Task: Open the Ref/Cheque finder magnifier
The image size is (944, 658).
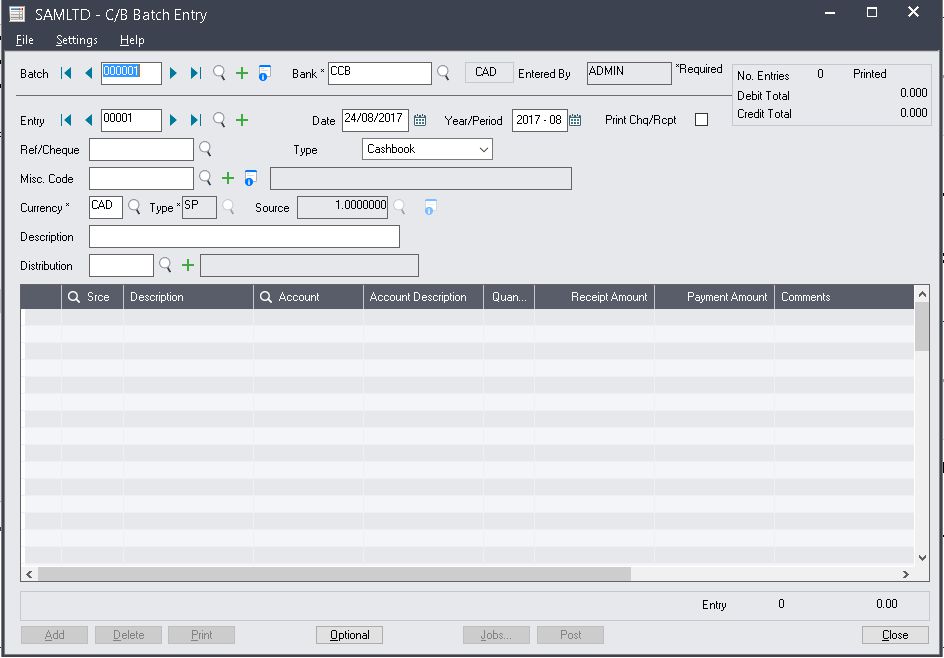Action: click(x=205, y=149)
